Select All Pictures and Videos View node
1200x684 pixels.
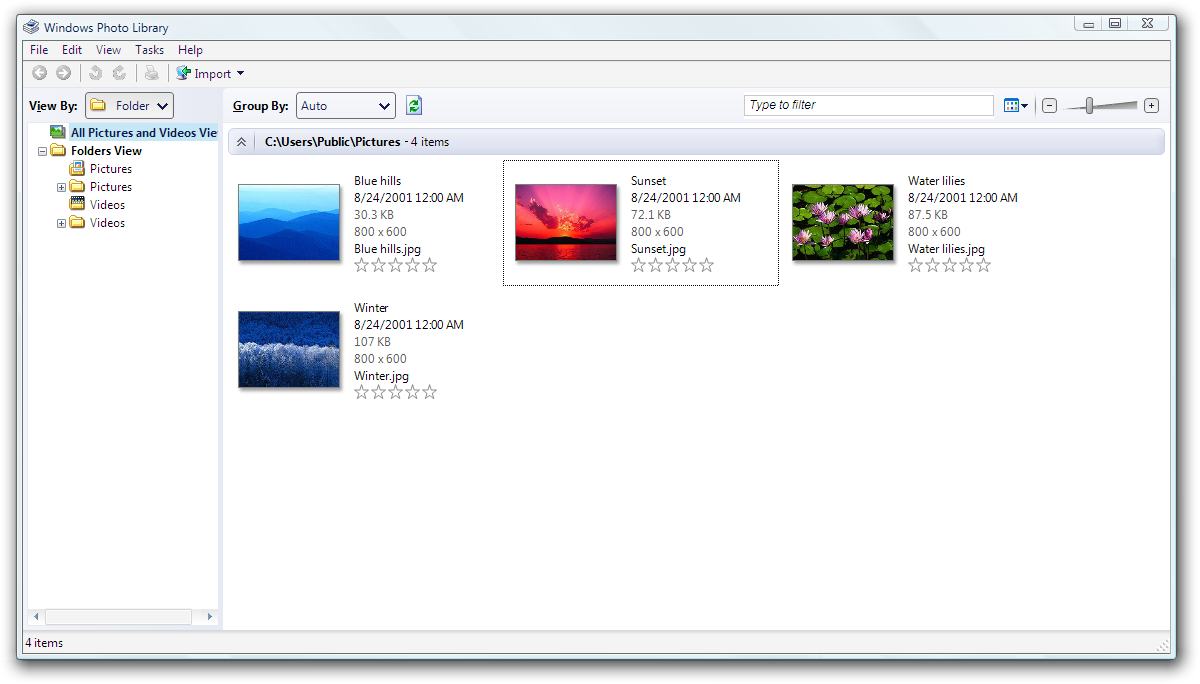click(x=143, y=133)
